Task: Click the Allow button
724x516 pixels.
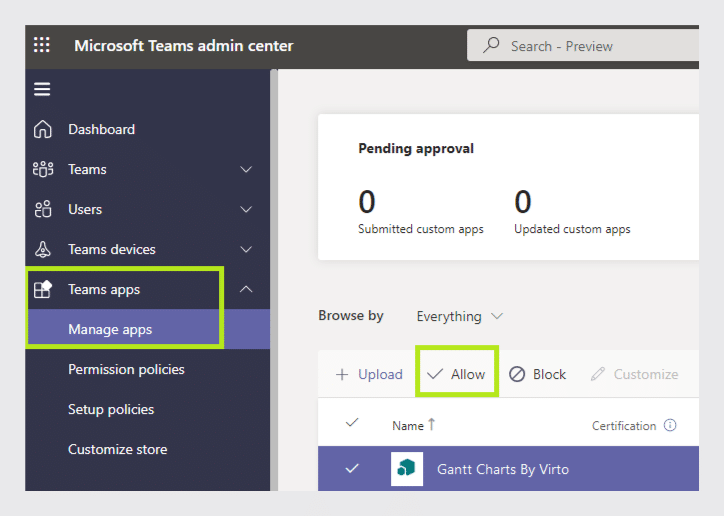Action: 456,374
